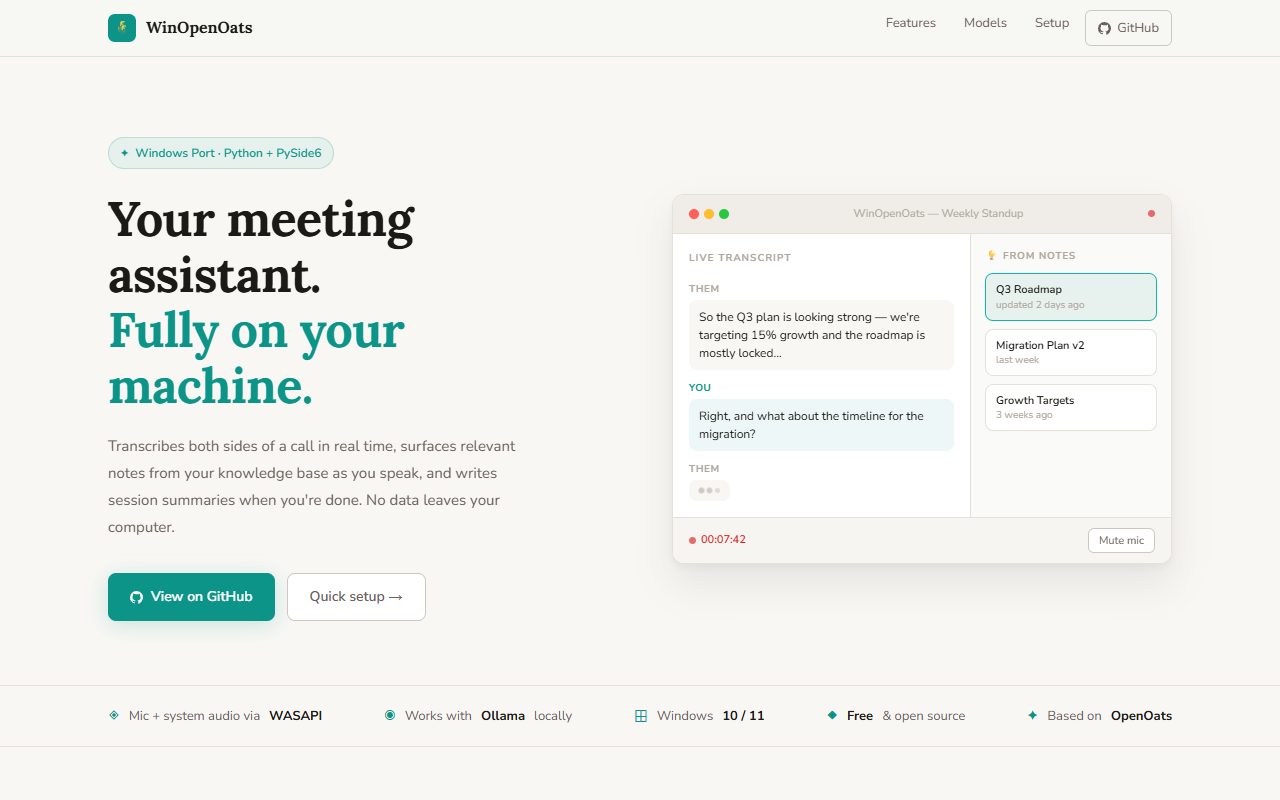This screenshot has width=1280, height=800.
Task: Click the Windows Port Python + PySide6 badge
Action: tap(221, 153)
